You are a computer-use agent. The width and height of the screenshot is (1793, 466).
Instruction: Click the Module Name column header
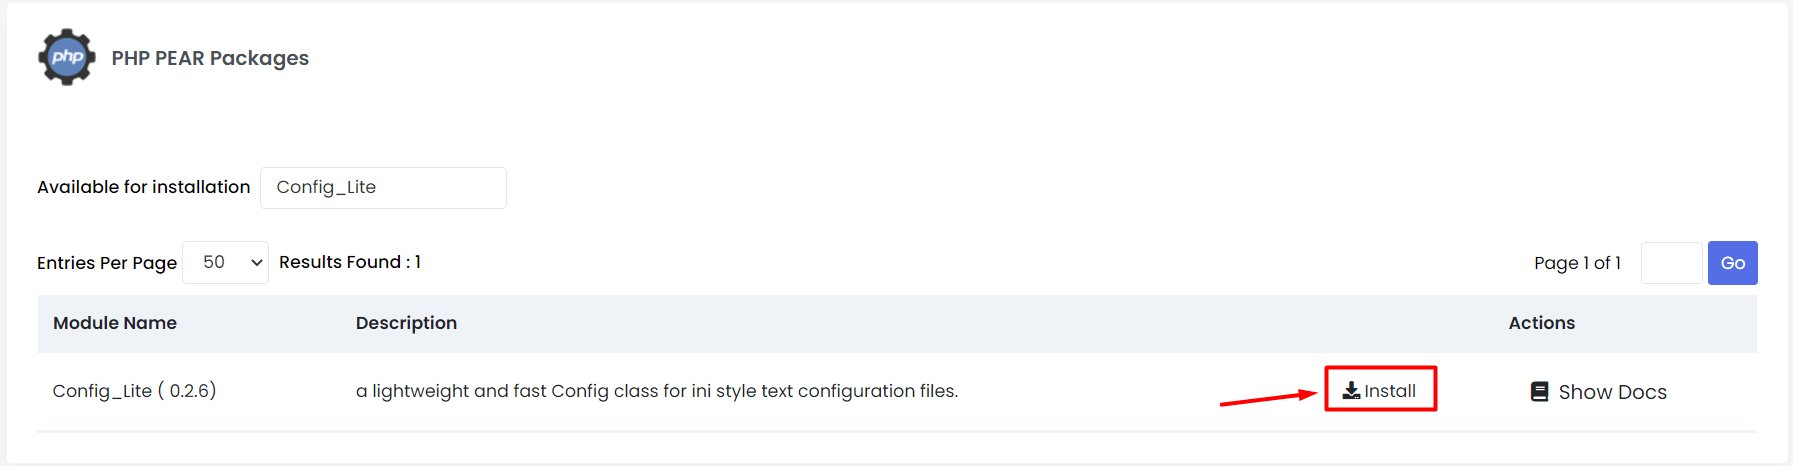click(x=115, y=323)
